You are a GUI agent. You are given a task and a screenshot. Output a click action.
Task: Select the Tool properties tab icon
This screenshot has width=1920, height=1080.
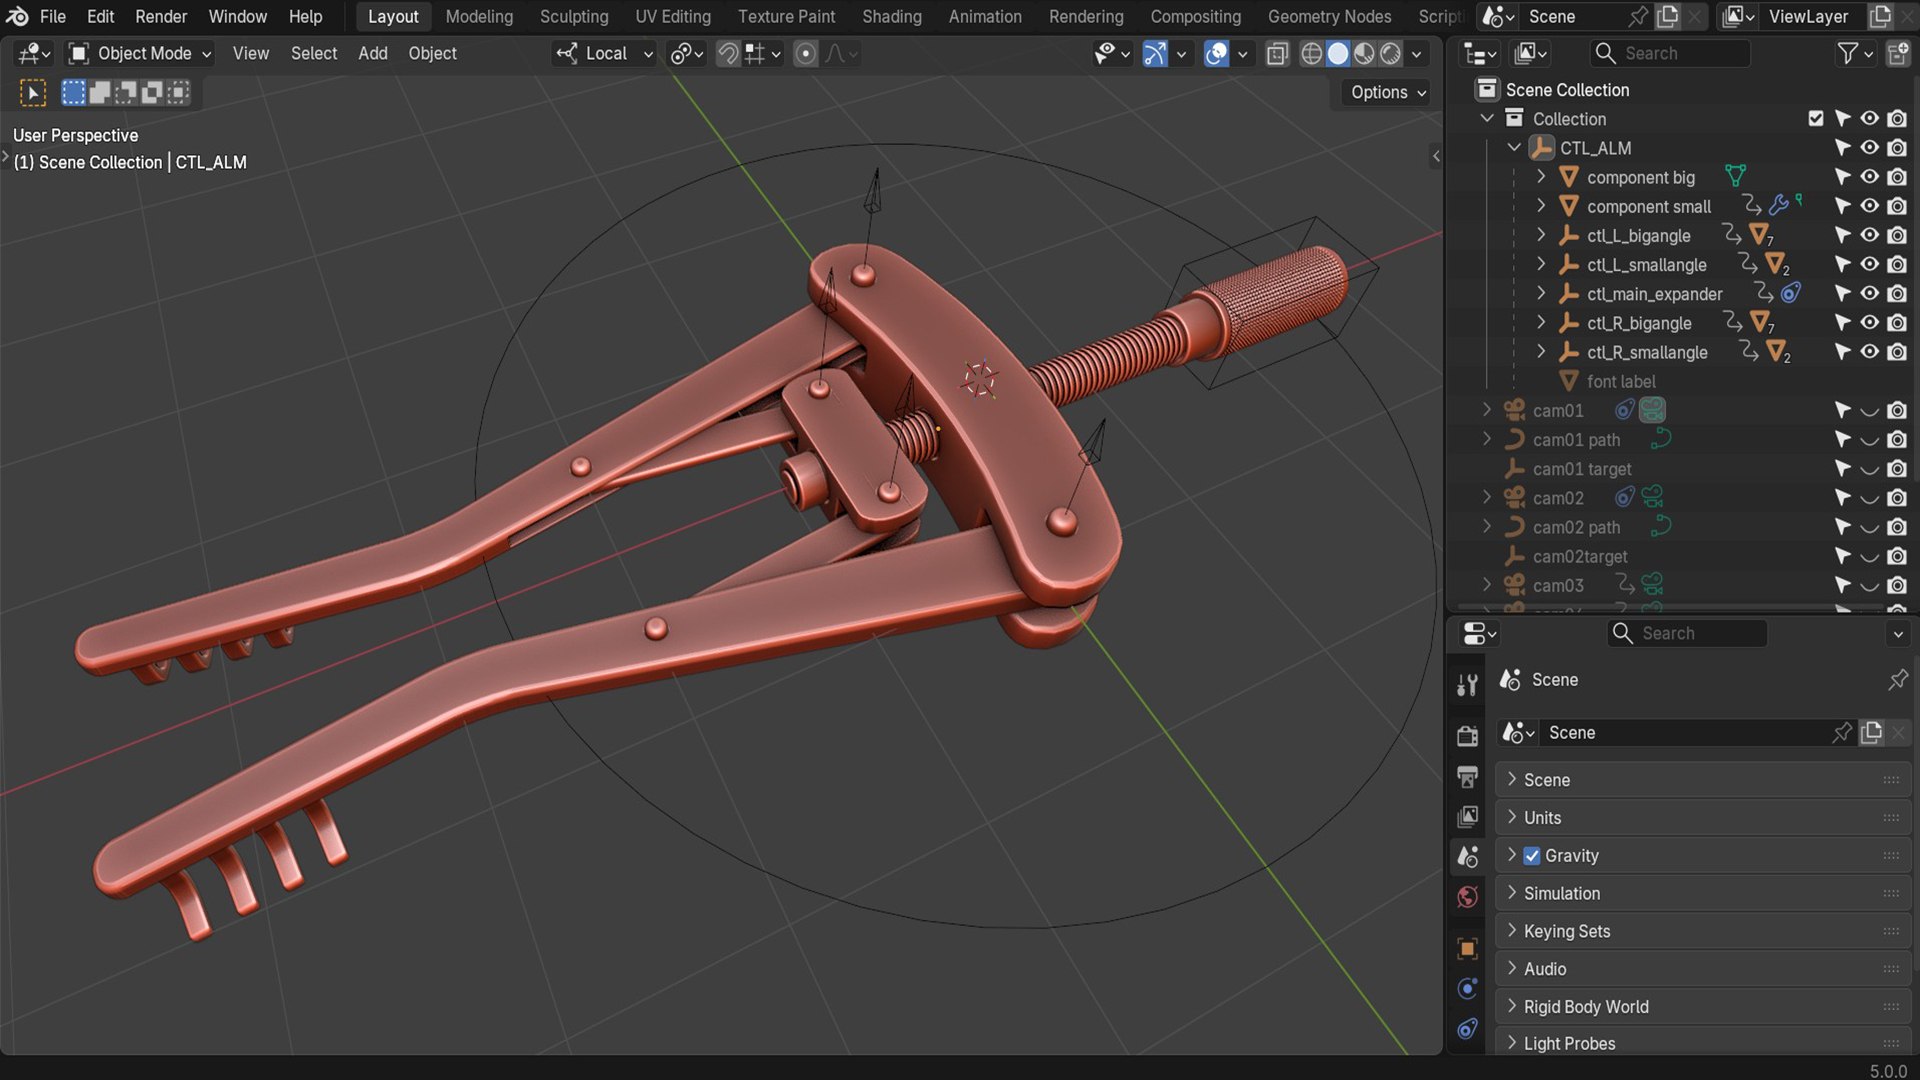pos(1467,685)
